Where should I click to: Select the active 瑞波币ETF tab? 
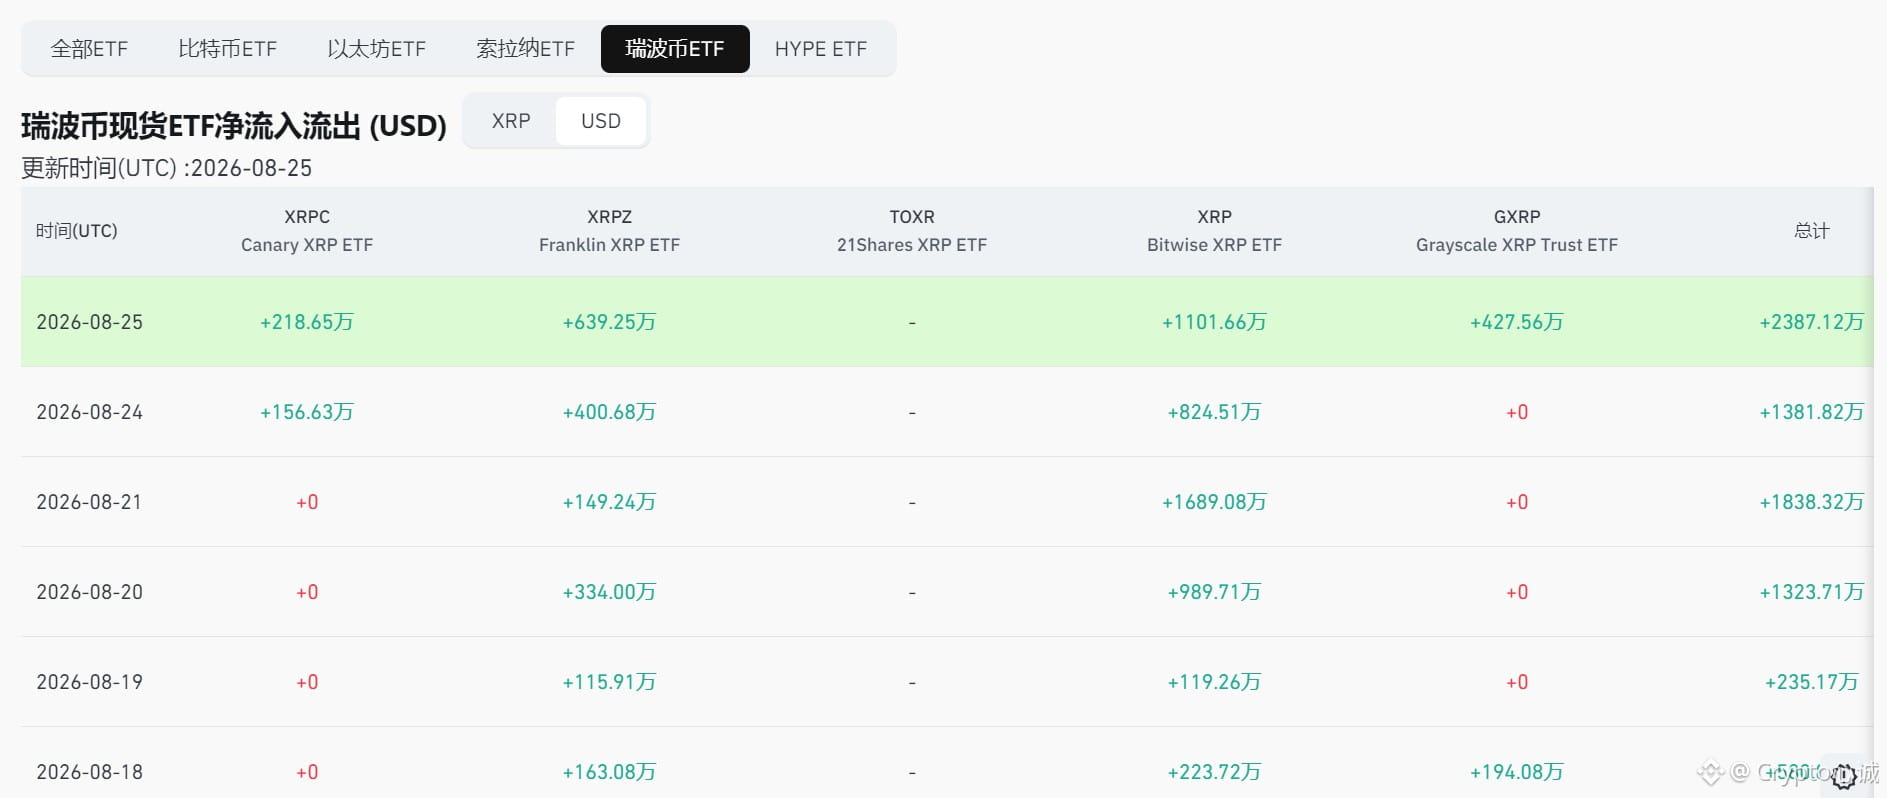(675, 49)
